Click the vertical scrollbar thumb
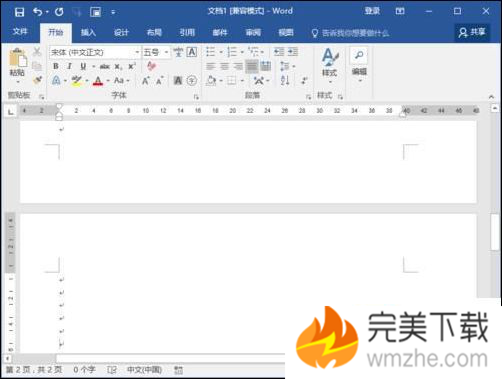This screenshot has width=502, height=379. (495, 232)
